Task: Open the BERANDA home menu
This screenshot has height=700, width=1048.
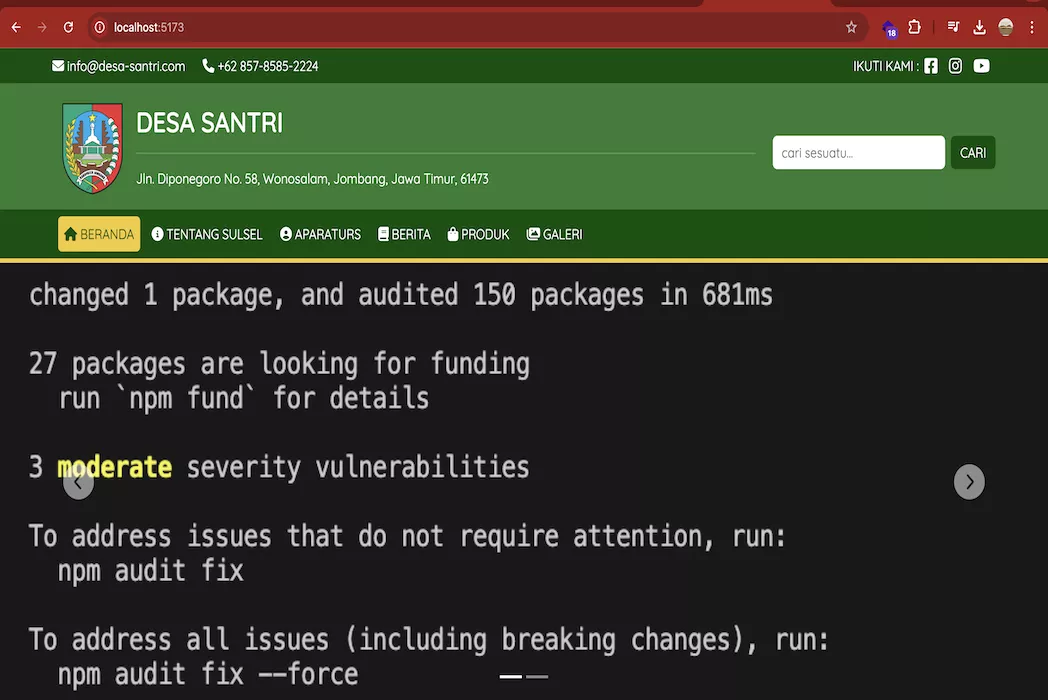Action: click(x=99, y=234)
